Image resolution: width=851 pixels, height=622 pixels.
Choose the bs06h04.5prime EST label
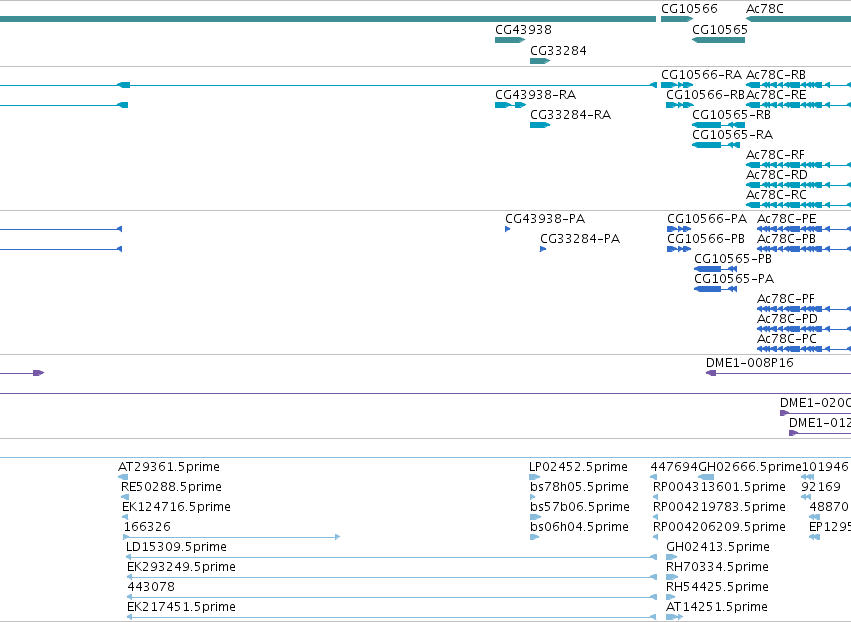pos(580,528)
